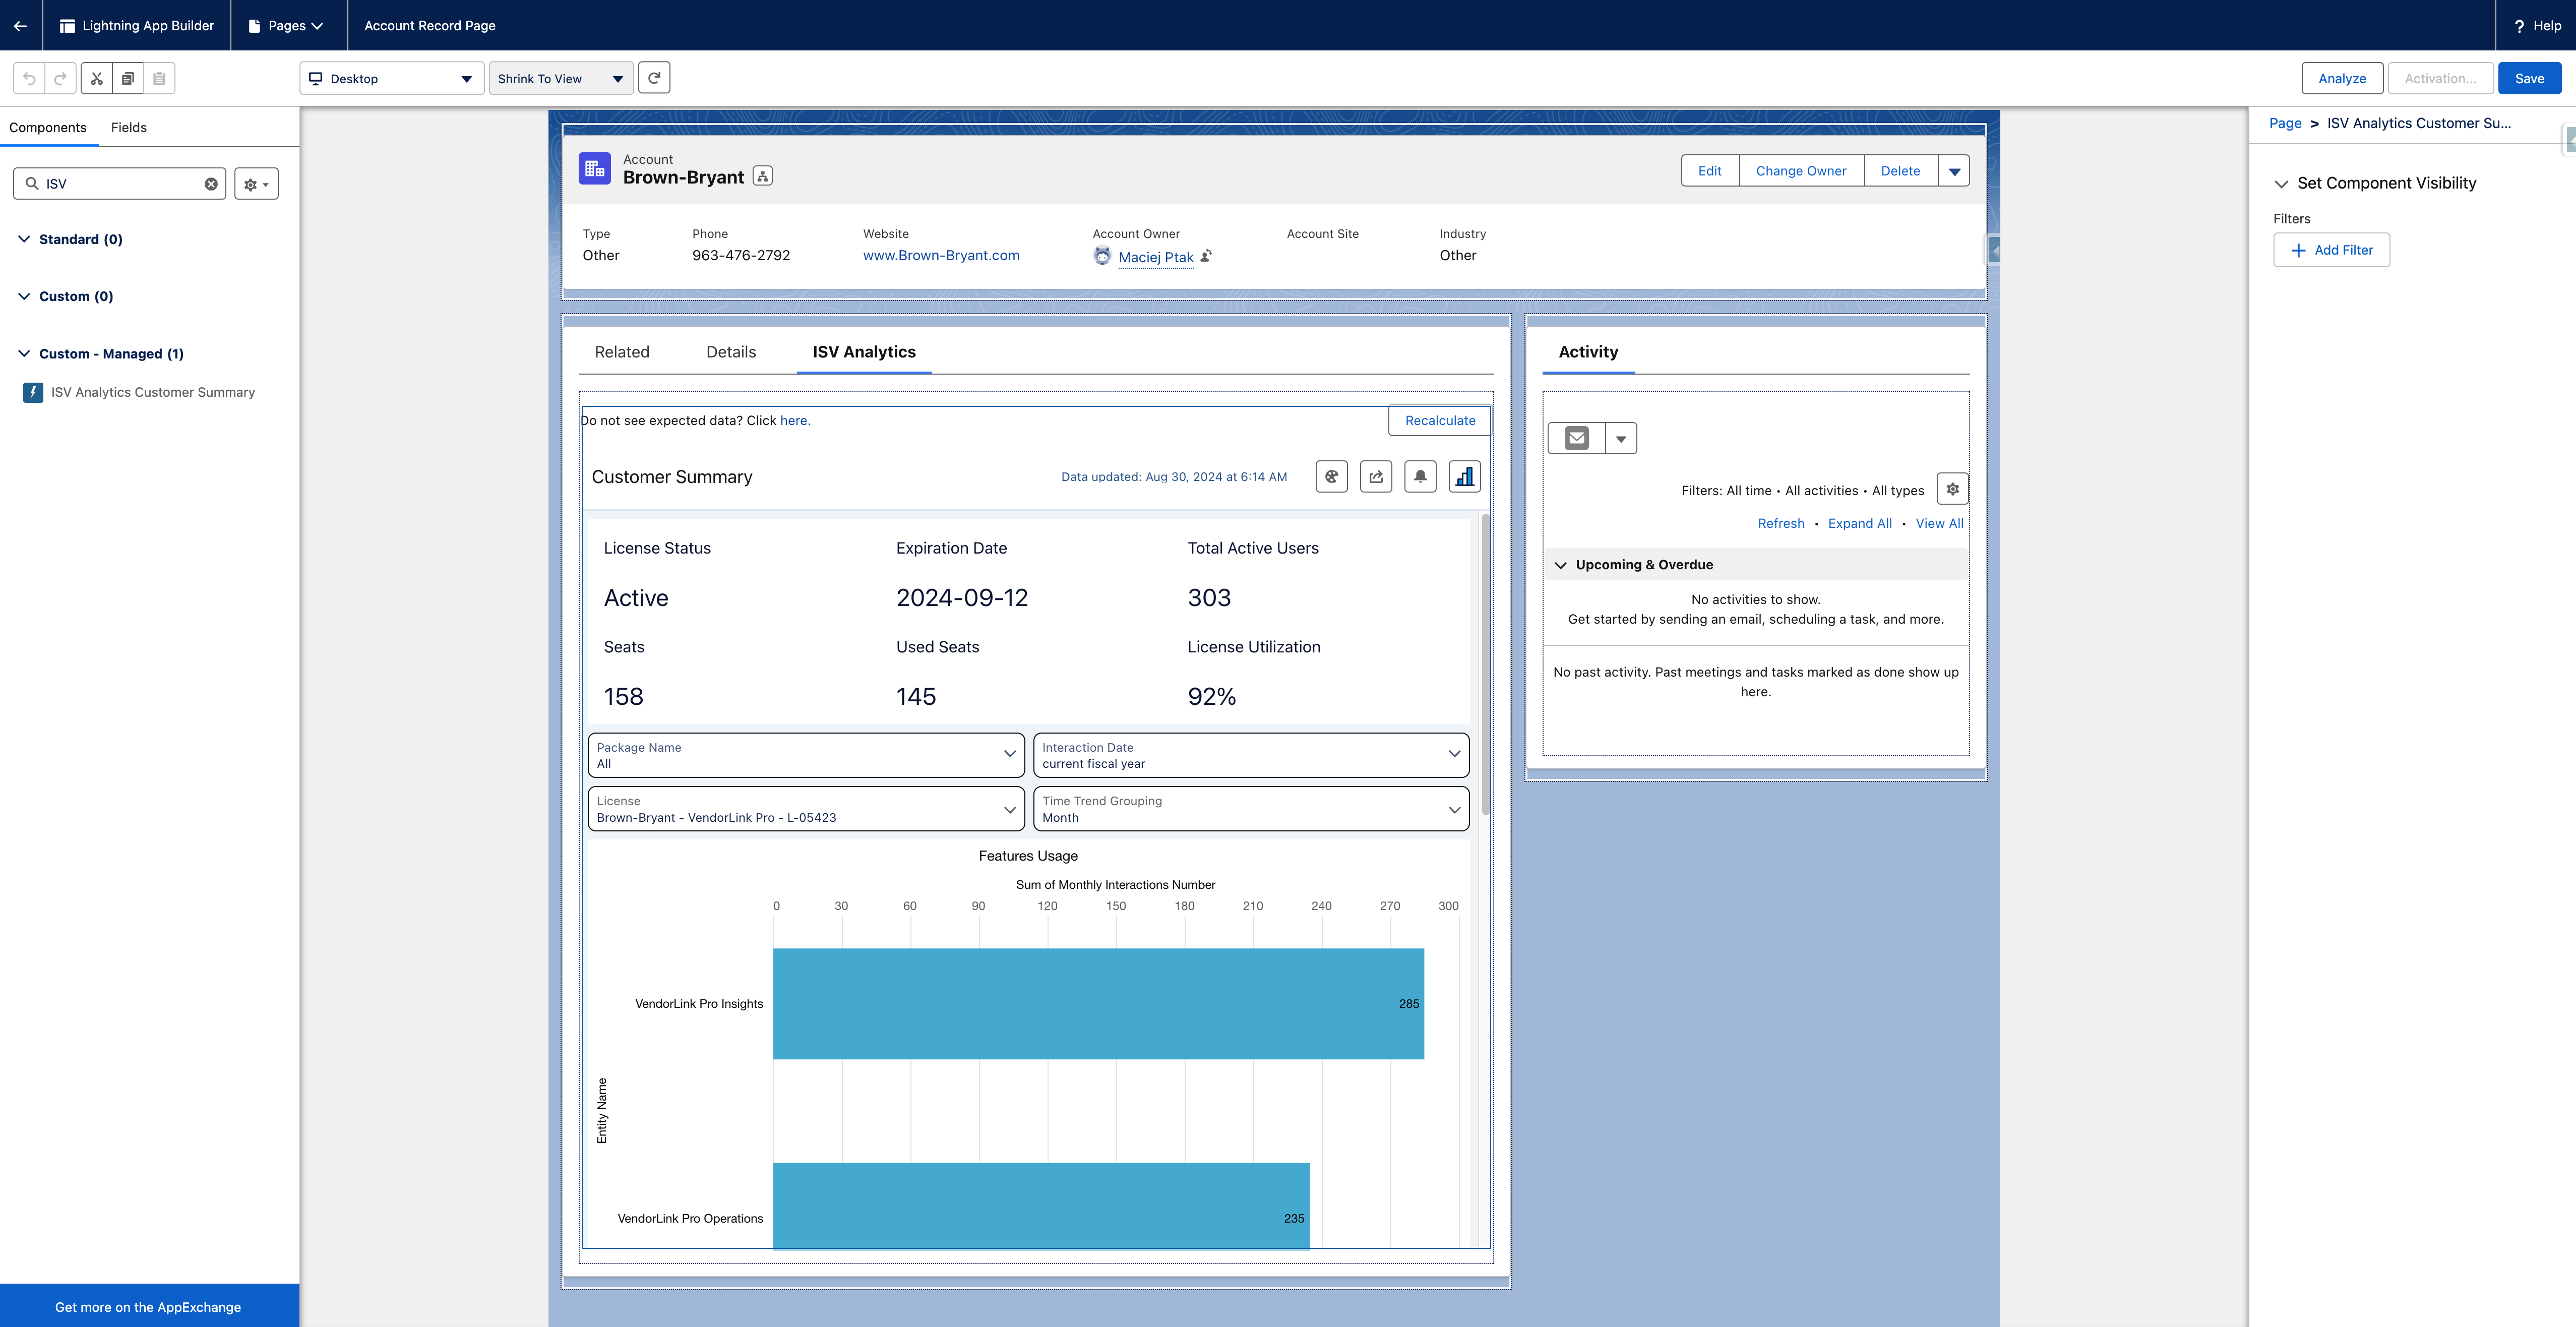Open the component search settings gear

(256, 184)
